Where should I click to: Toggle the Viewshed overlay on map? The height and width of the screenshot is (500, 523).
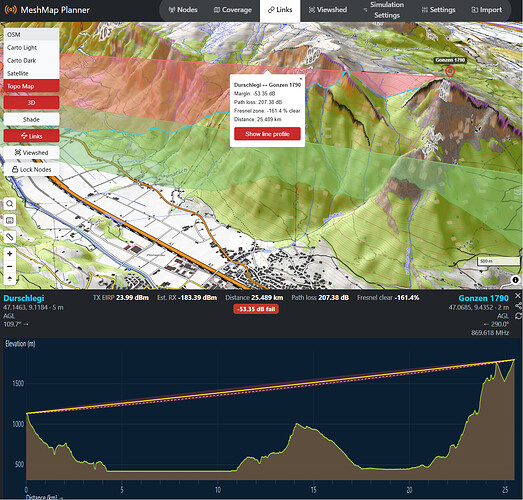[31, 152]
